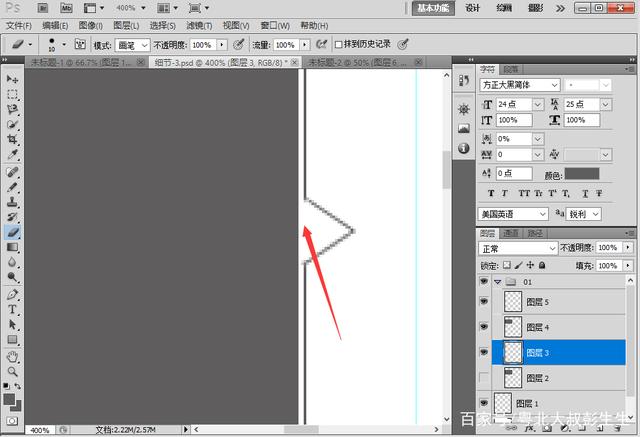Screen dimensions: 640x437
Task: Select the Eyedropper tool
Action: tap(12, 155)
